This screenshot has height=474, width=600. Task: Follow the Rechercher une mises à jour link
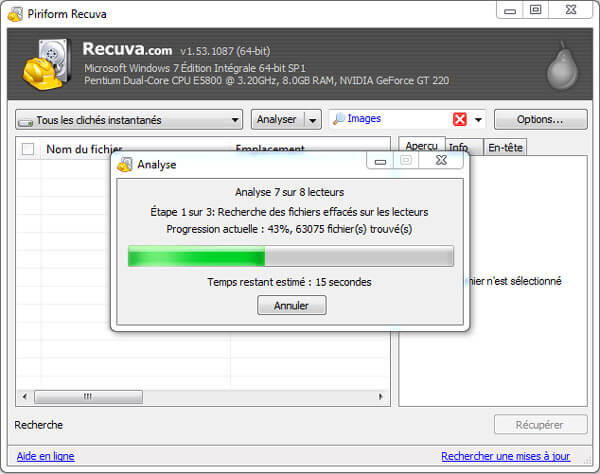[505, 456]
